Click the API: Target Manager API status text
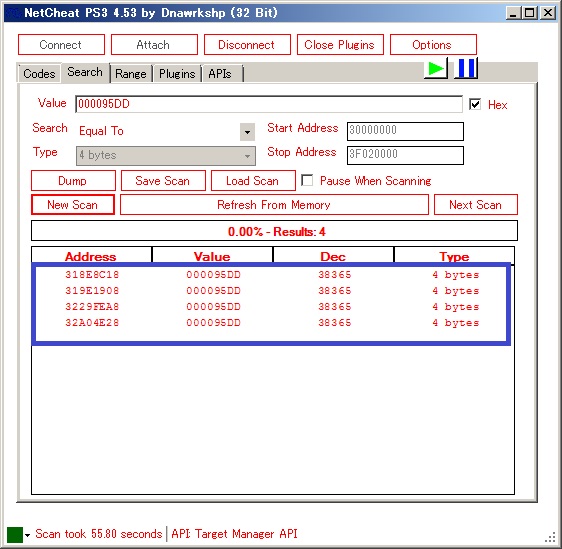Screen dimensions: 562x549 click(x=234, y=534)
